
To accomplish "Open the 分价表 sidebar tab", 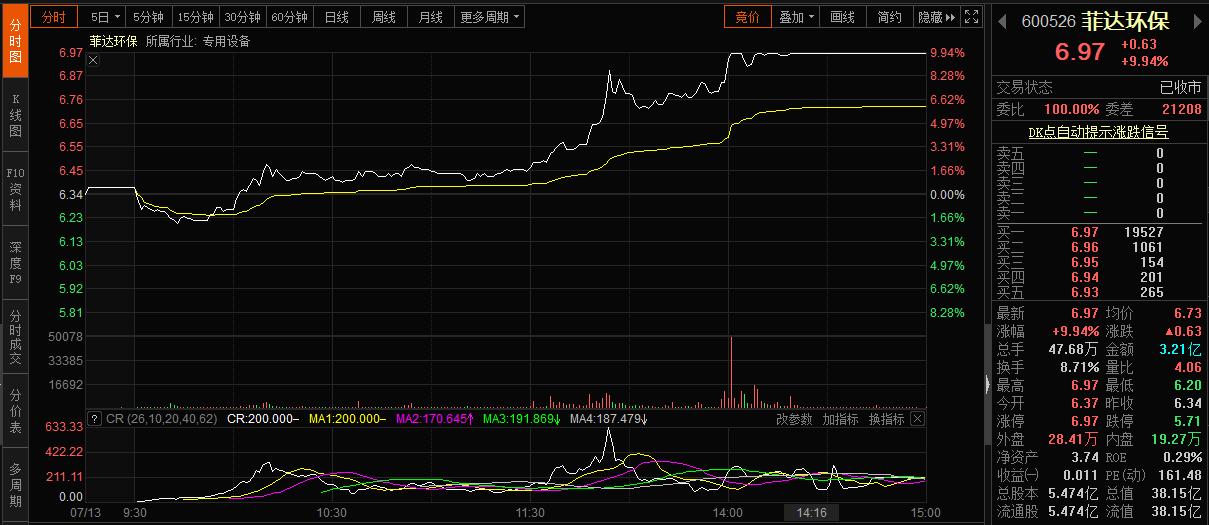I will (x=15, y=410).
